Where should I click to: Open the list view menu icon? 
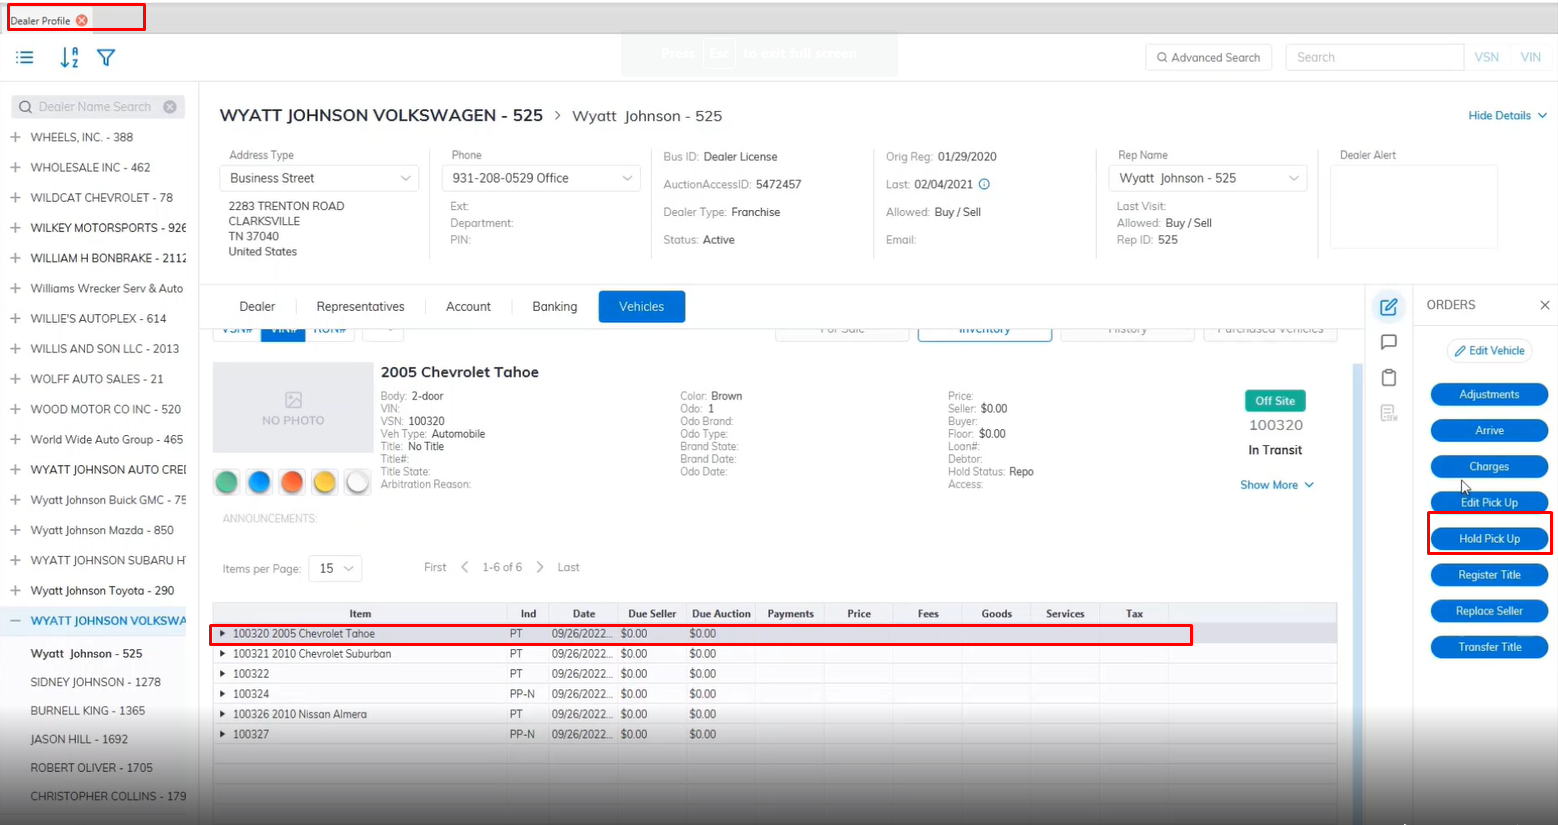[25, 58]
